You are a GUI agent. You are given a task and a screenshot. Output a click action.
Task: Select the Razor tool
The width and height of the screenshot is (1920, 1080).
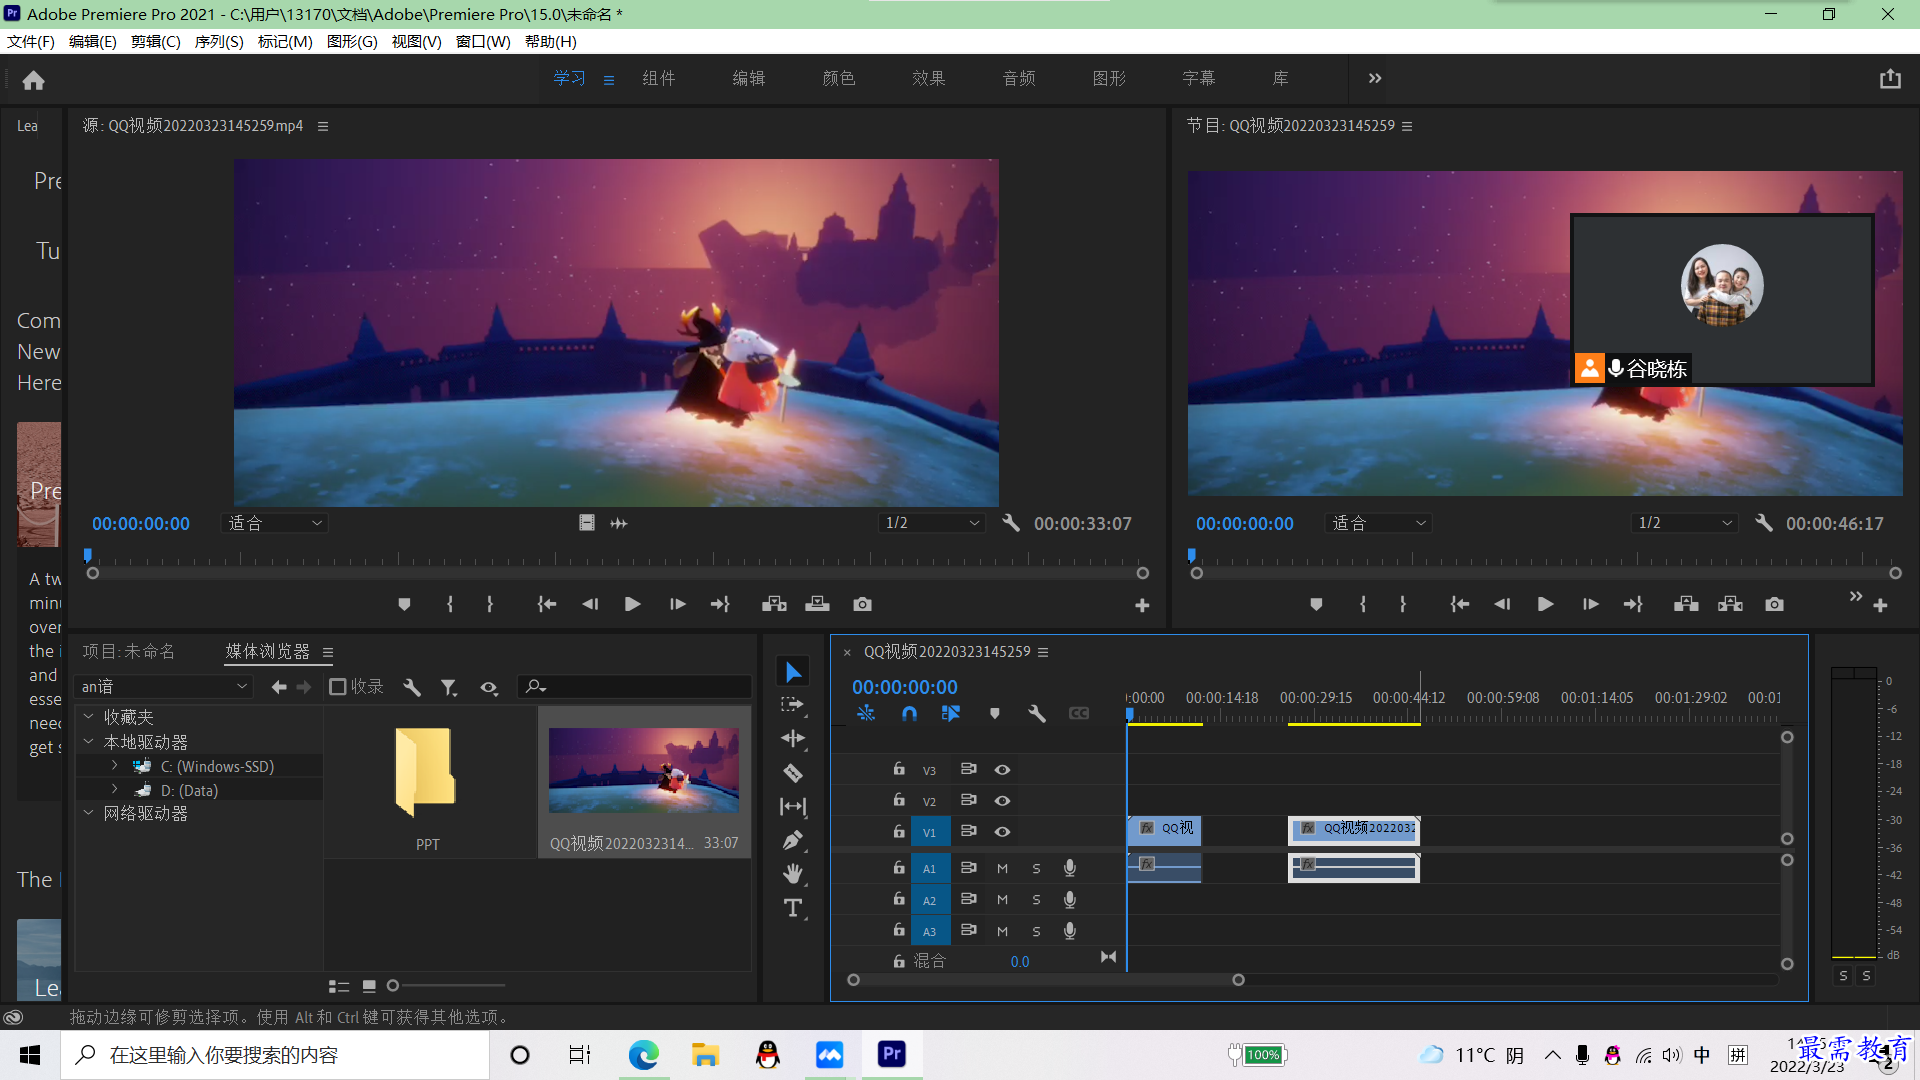click(x=793, y=772)
